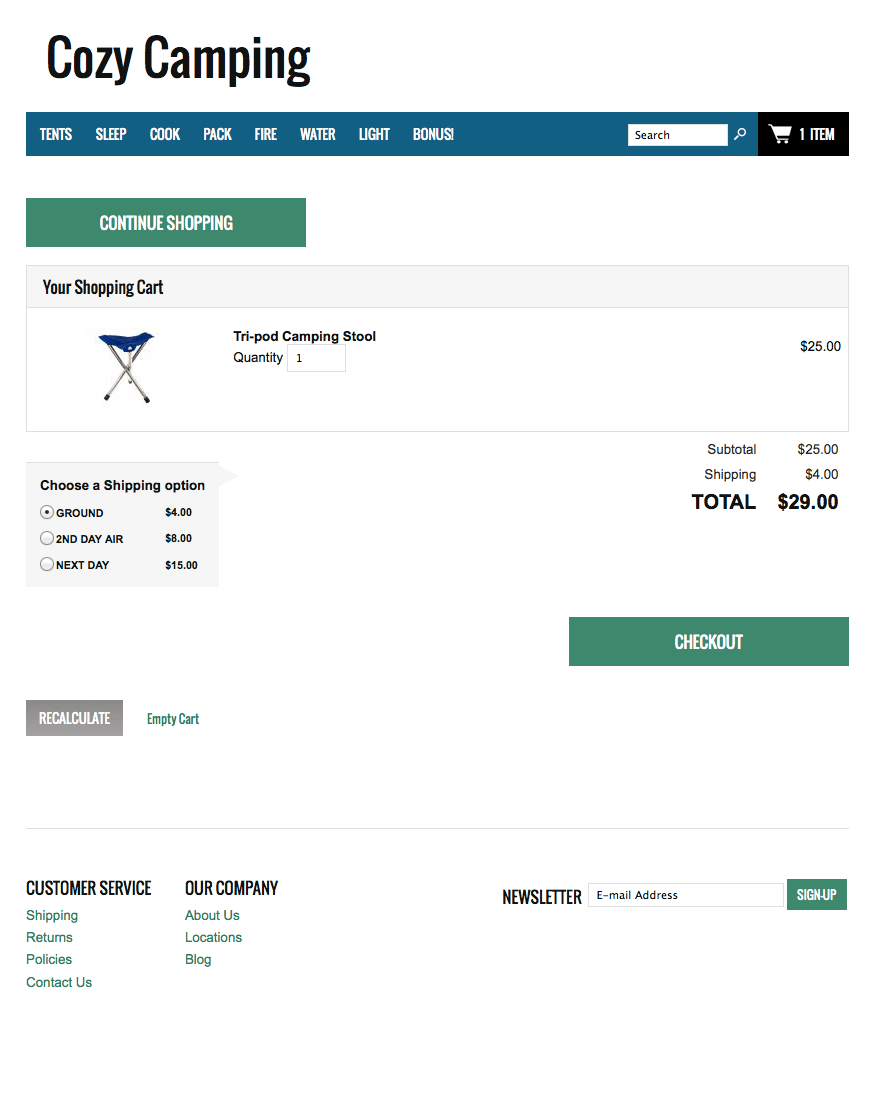The height and width of the screenshot is (1100, 875).
Task: Click the Tri-pod Camping Stool image
Action: point(127,367)
